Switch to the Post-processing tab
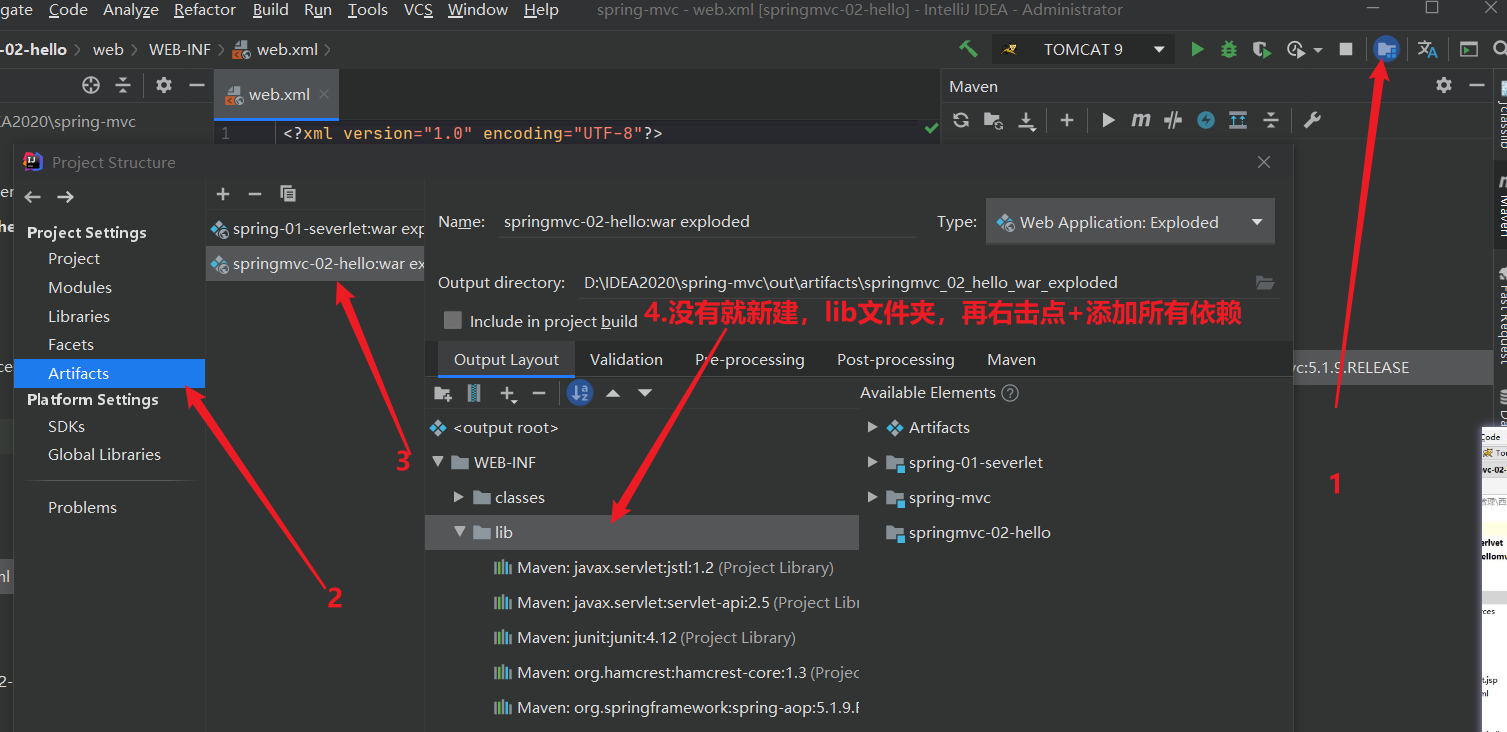This screenshot has width=1507, height=732. click(x=895, y=359)
